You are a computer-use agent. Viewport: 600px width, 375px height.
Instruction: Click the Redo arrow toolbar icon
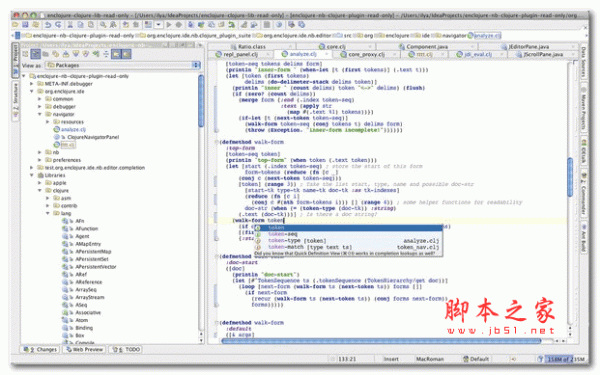tap(58, 24)
